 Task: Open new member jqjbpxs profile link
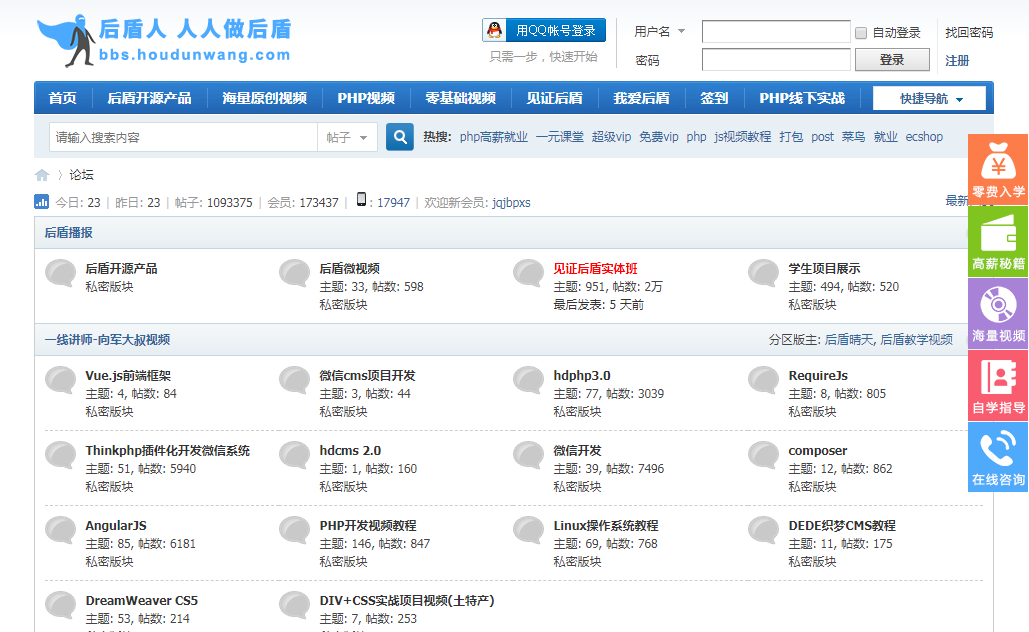512,203
